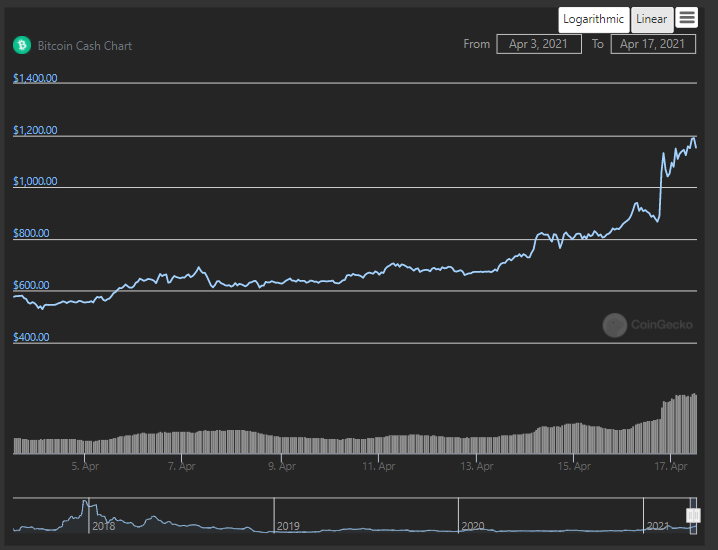Screen dimensions: 718x550
Task: Edit the From date field Apr 3, 2021
Action: coord(539,44)
